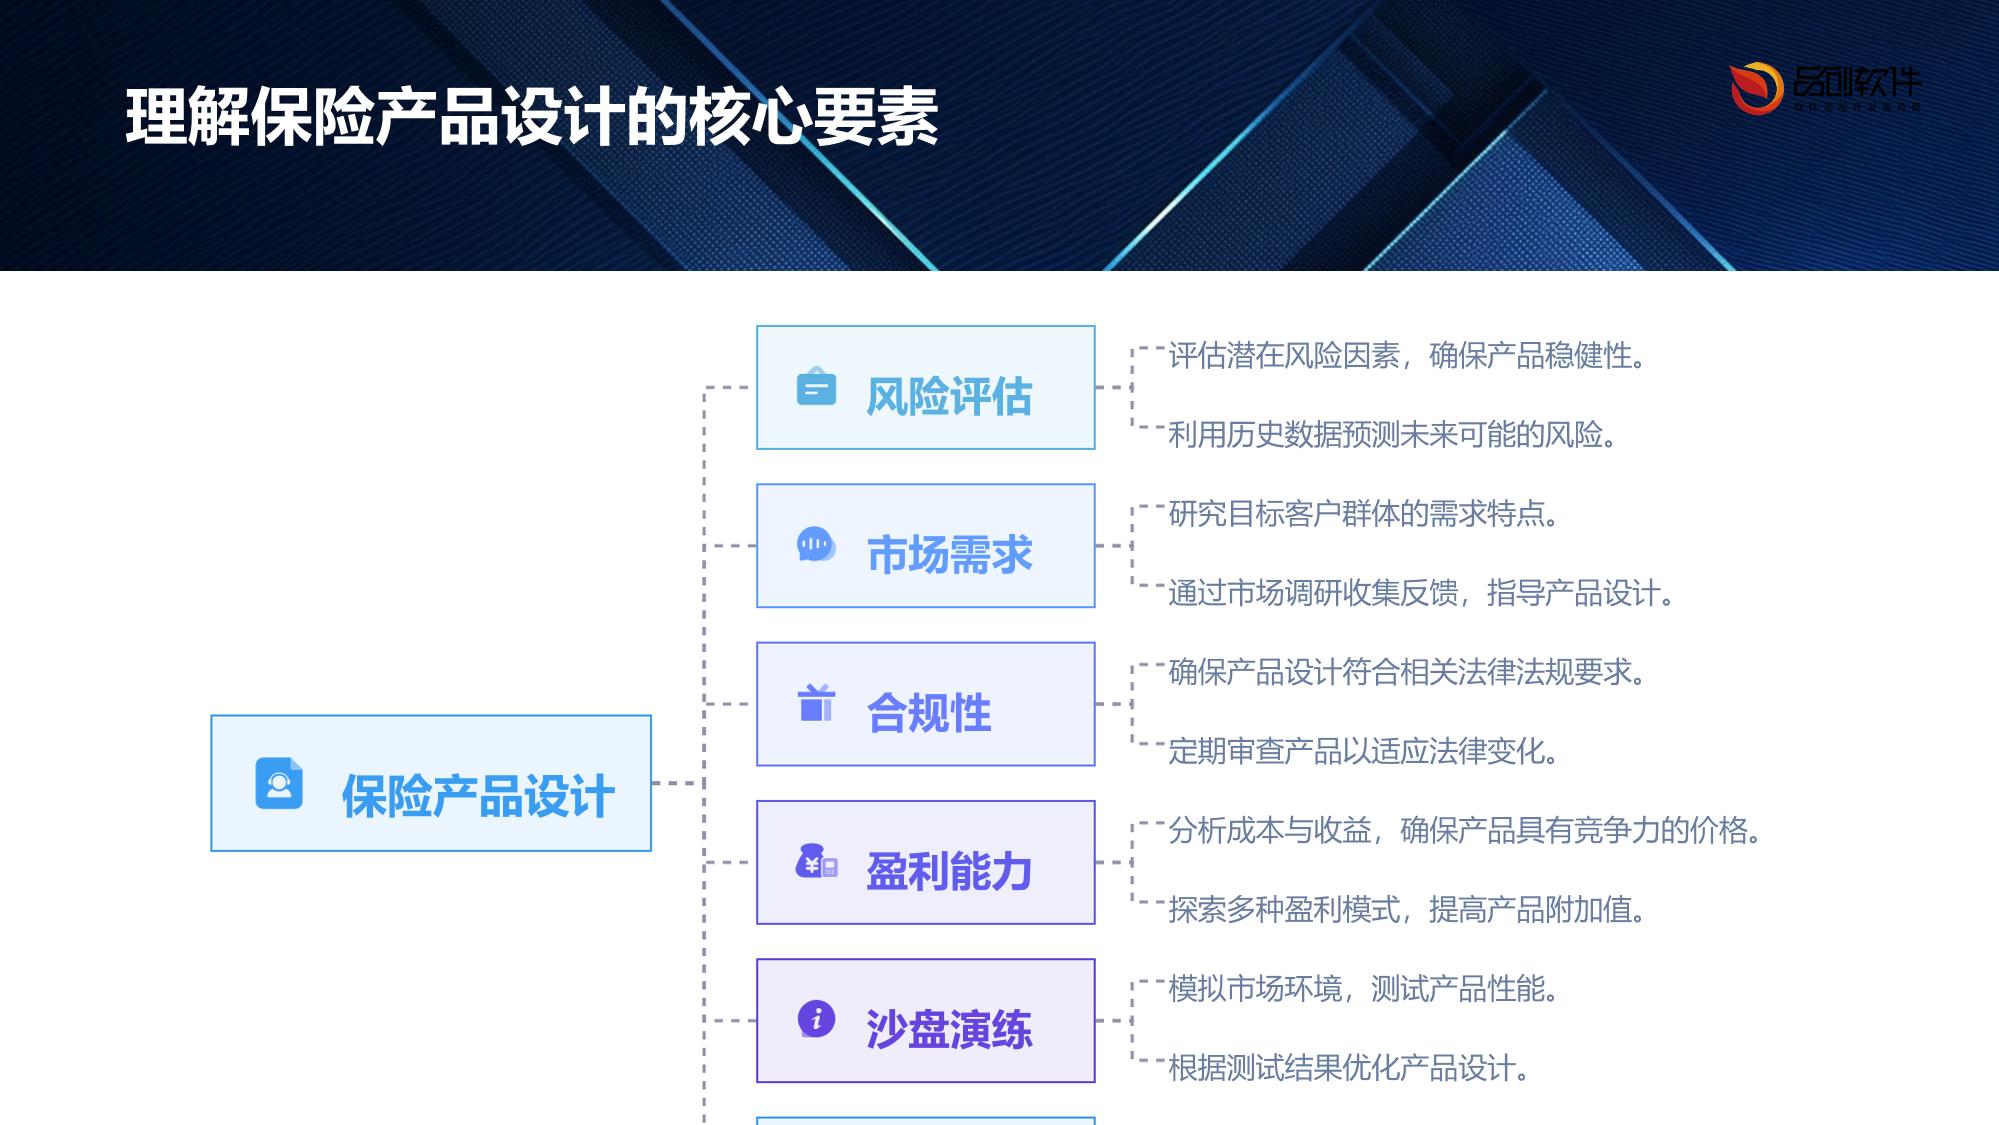Click the text 研究目标客户群体的需求特点。
Image resolution: width=1999 pixels, height=1125 pixels.
[1364, 513]
